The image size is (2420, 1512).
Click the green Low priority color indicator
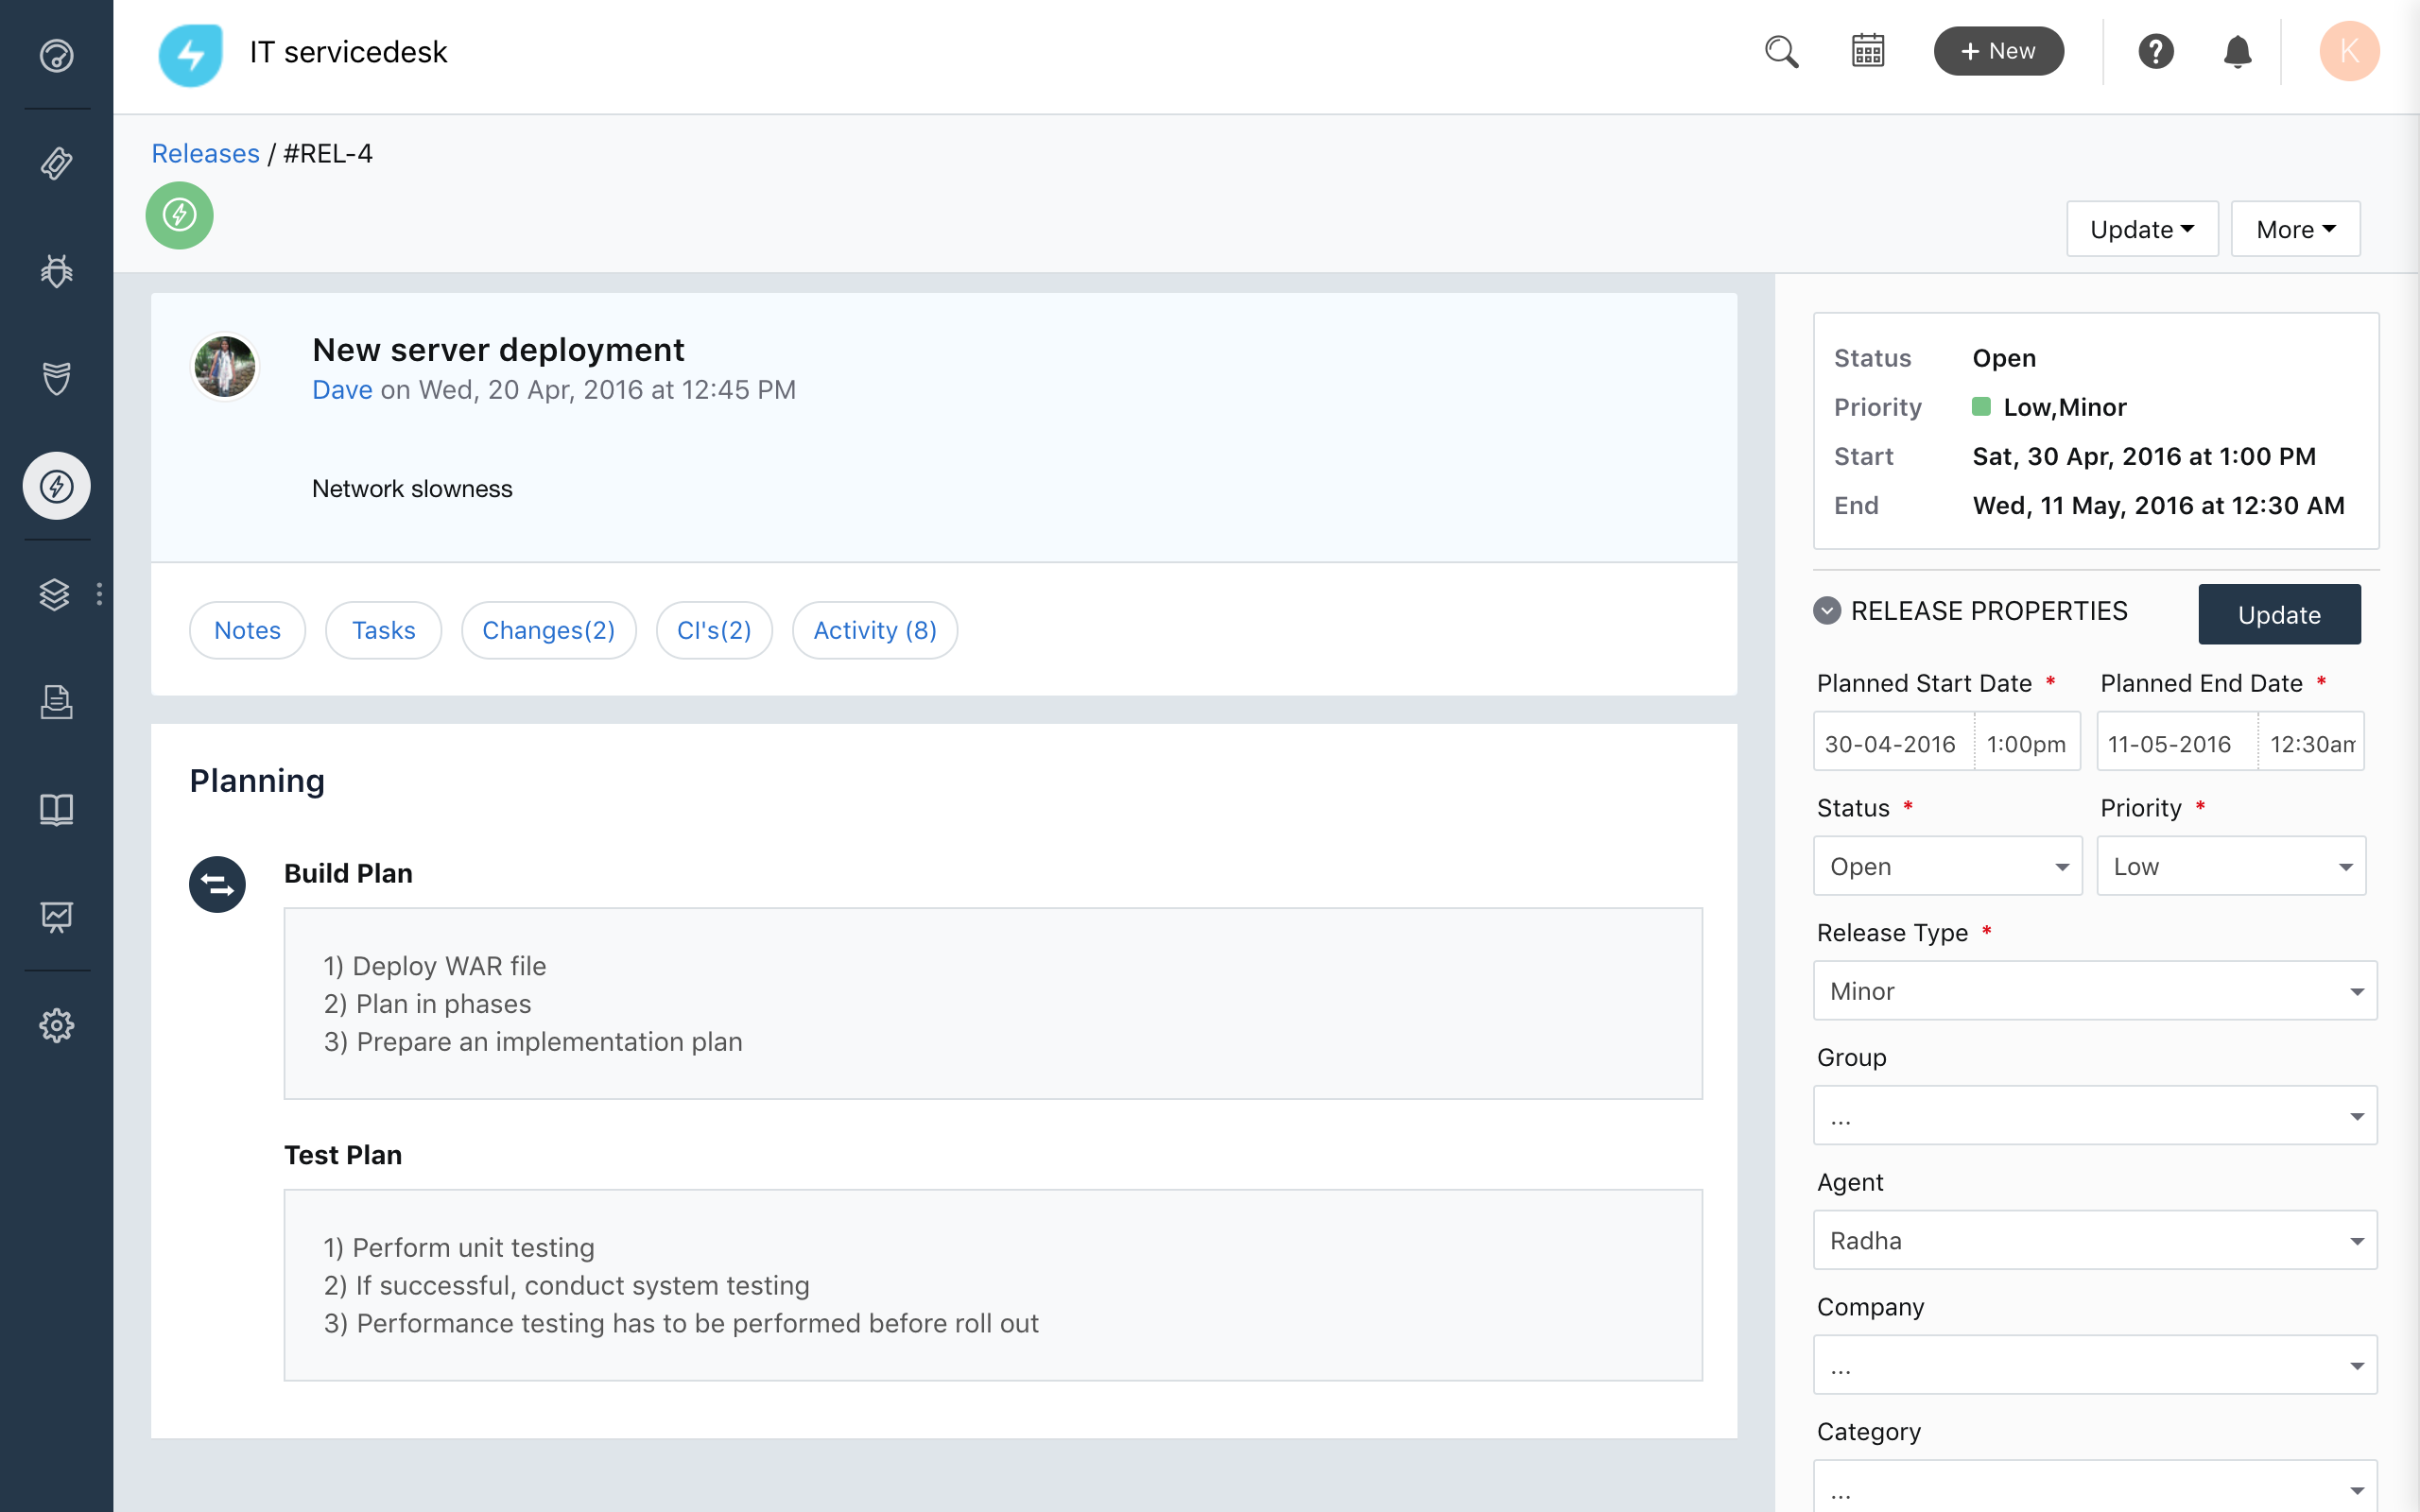pos(1981,406)
